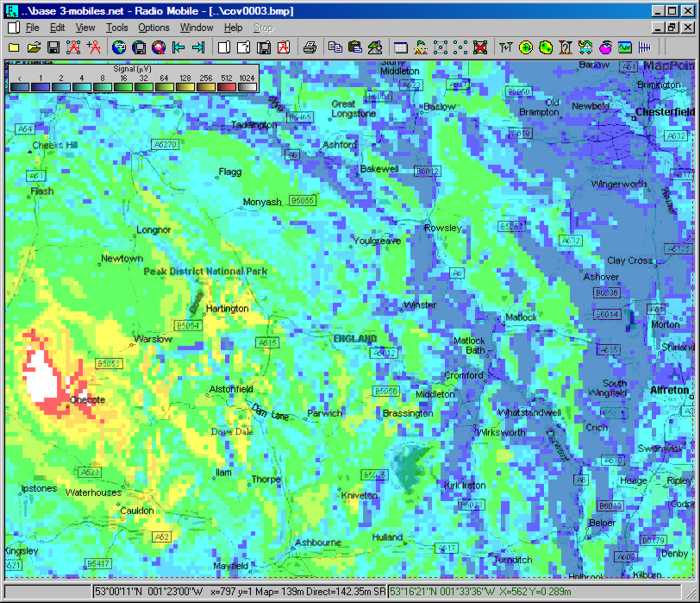The height and width of the screenshot is (603, 700).
Task: Click the scattered dots icon
Action: point(460,47)
